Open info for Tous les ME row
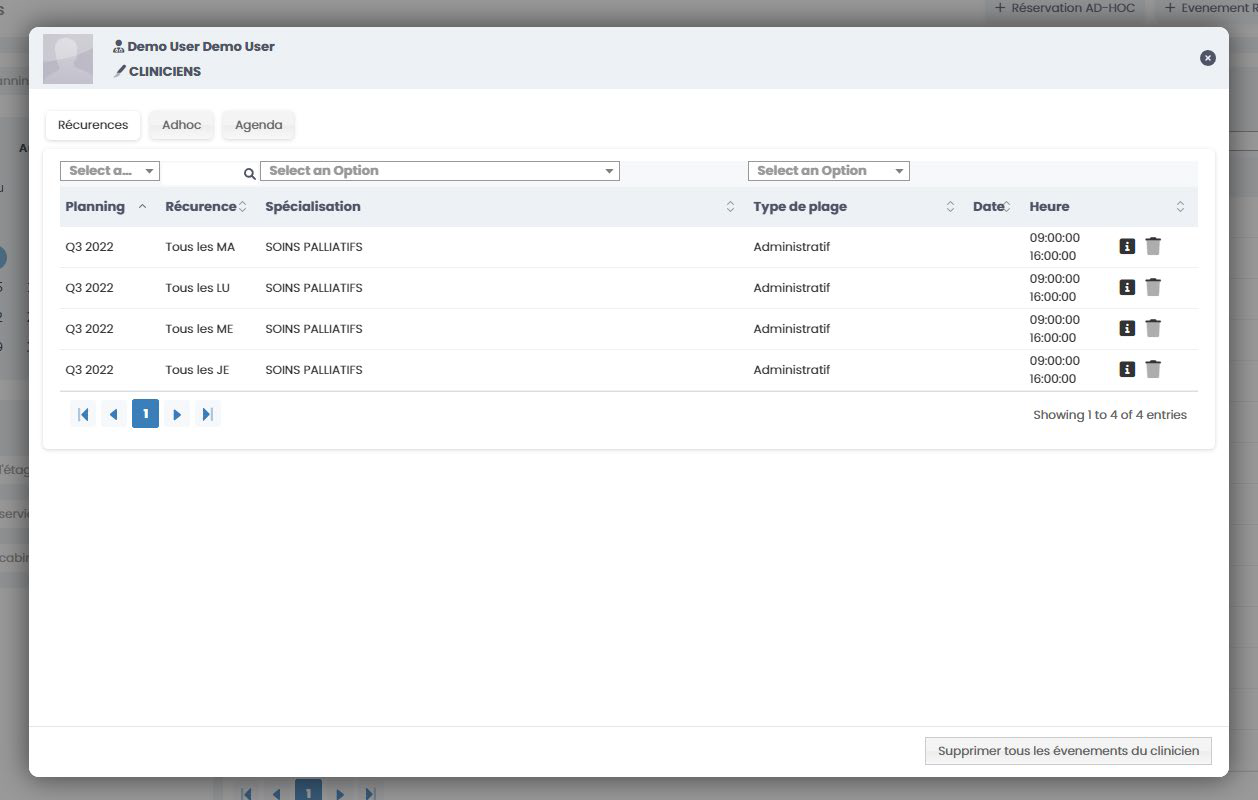The height and width of the screenshot is (800, 1258). point(1127,328)
